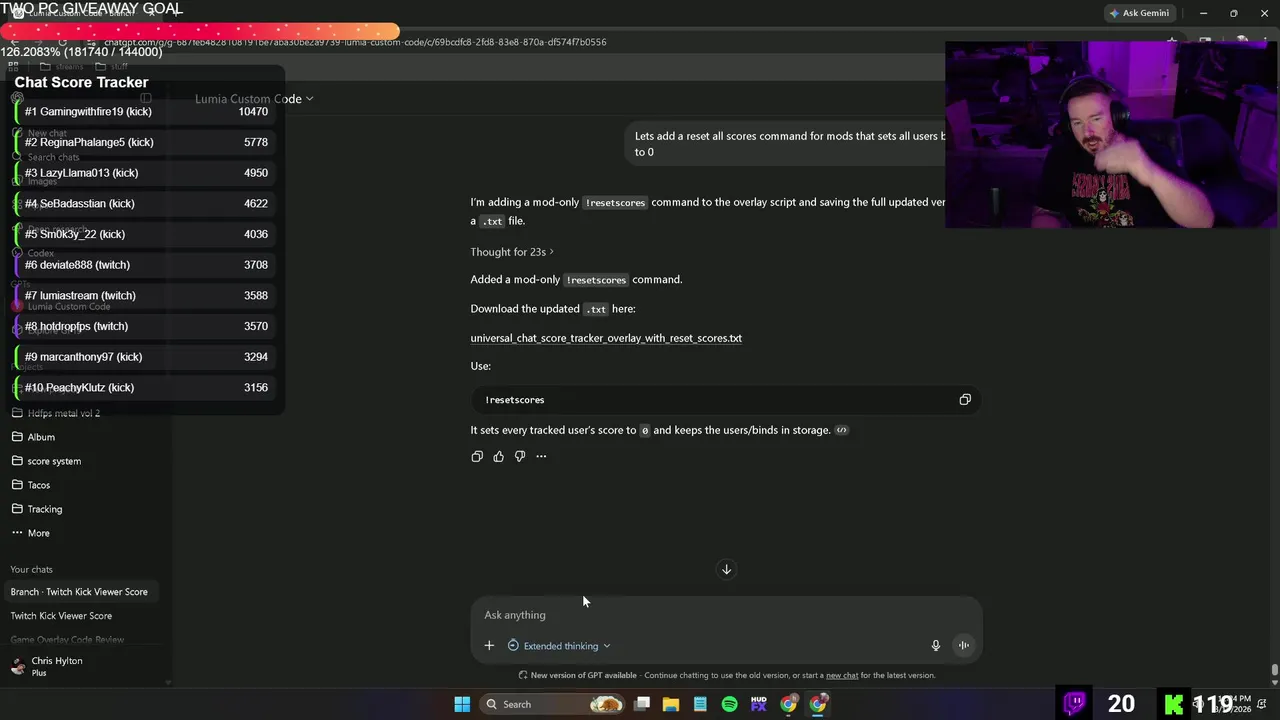The image size is (1280, 720).
Task: Click the Twitch viewer count icon
Action: 1075,703
